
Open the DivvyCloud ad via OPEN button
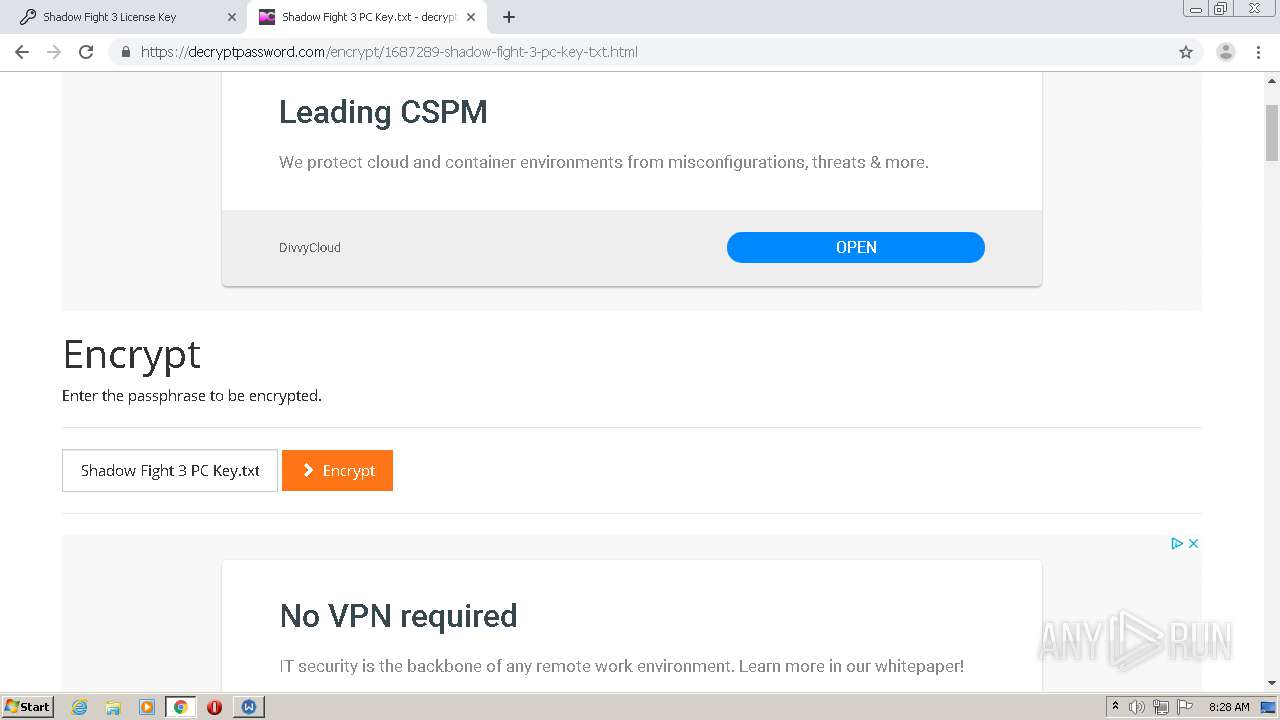point(856,247)
